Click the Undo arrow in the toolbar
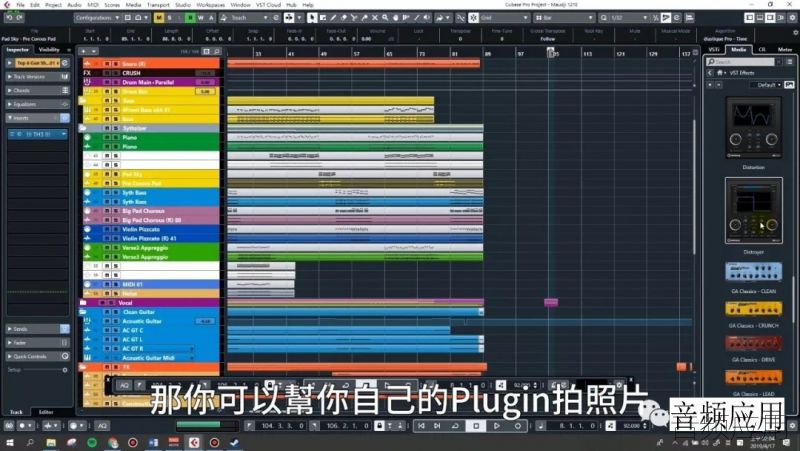Screen dimensions: 800x451 click(9, 17)
